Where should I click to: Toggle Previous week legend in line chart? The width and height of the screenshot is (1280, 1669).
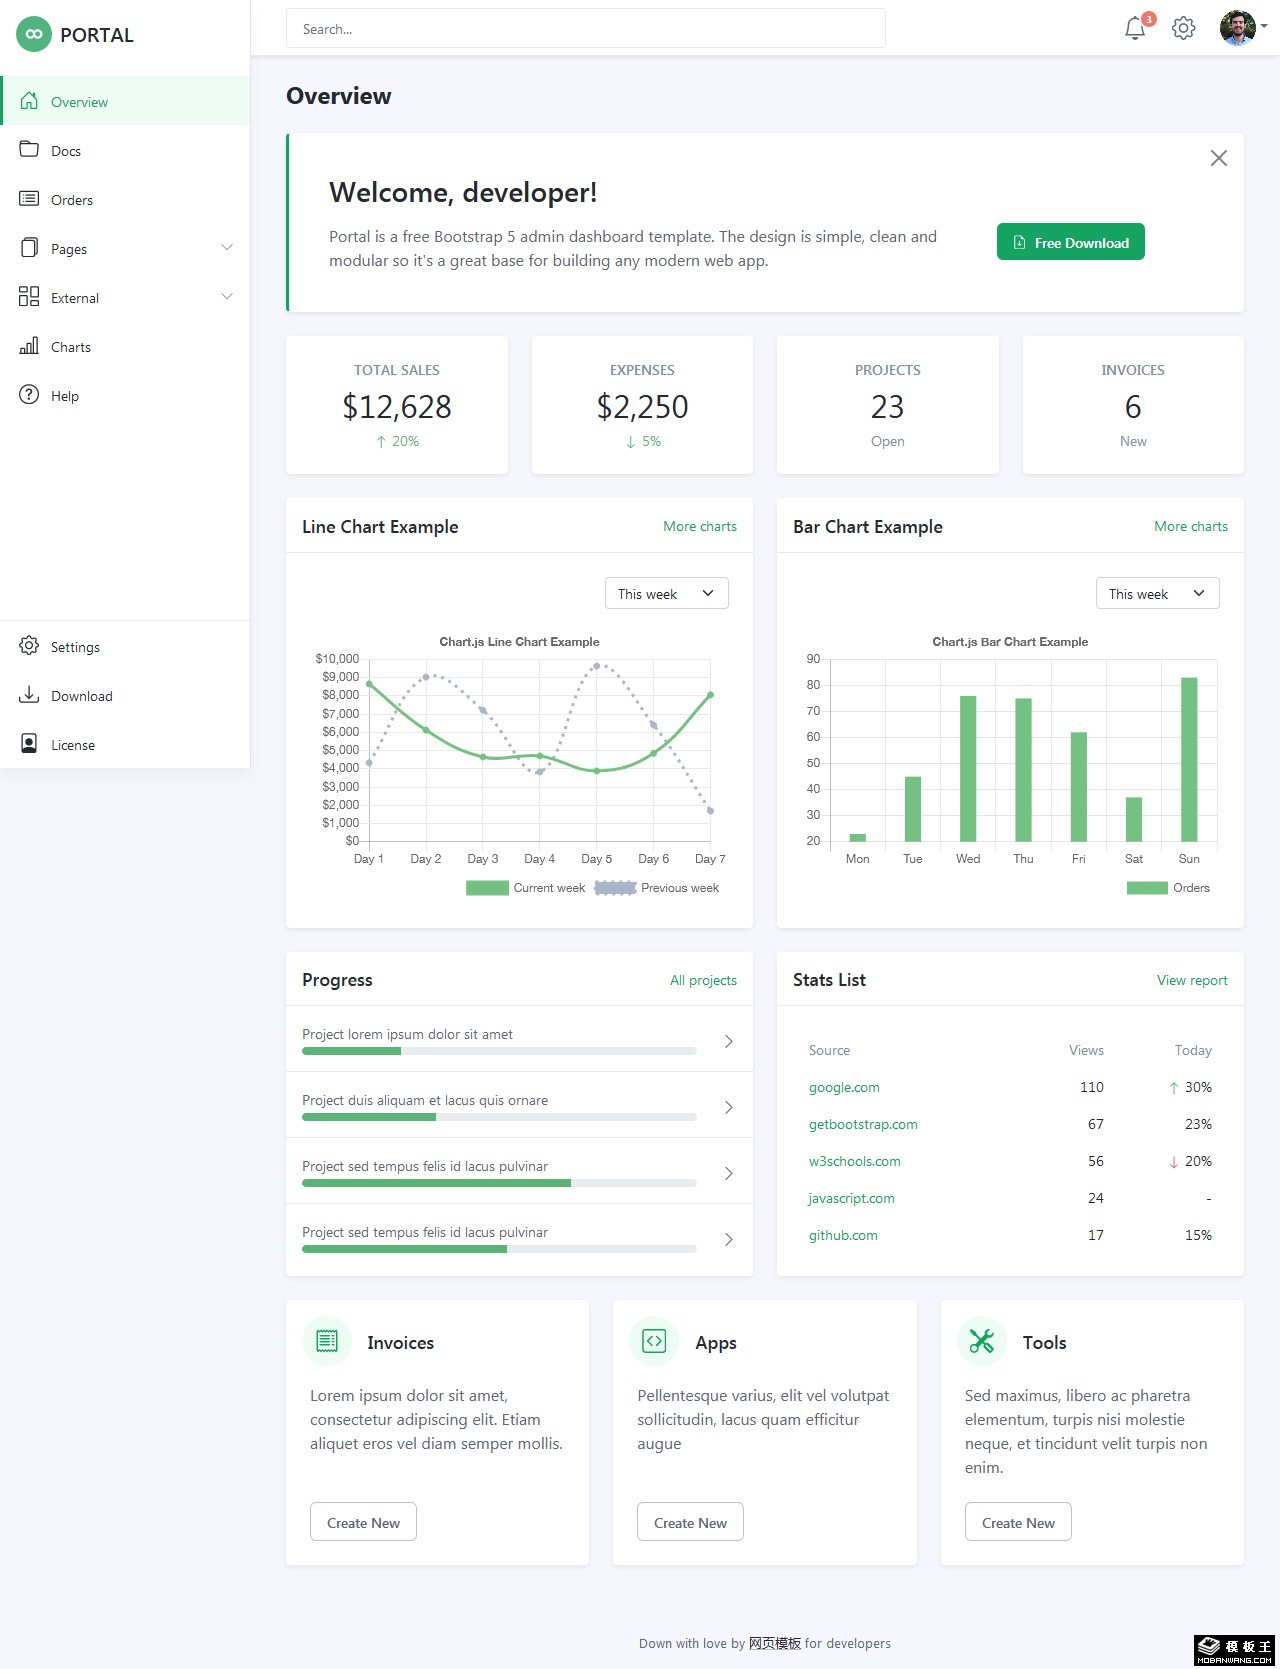(657, 888)
